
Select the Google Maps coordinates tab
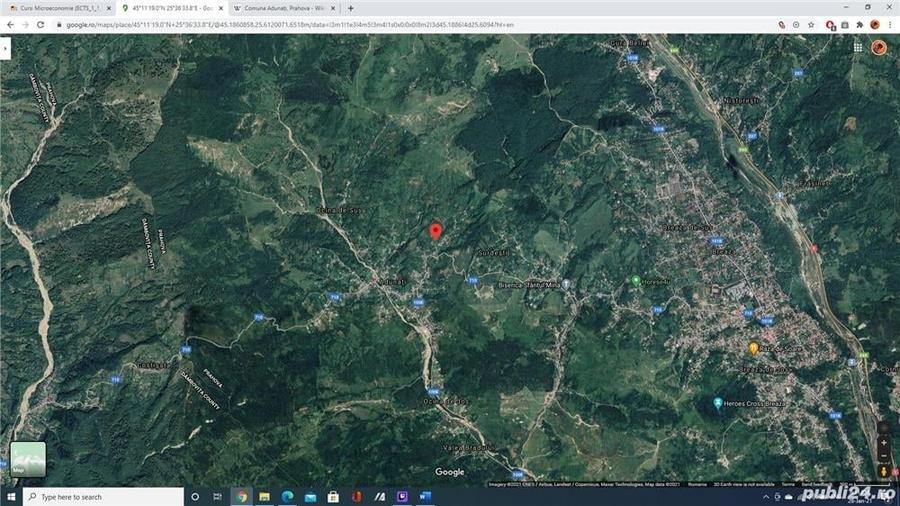(172, 8)
